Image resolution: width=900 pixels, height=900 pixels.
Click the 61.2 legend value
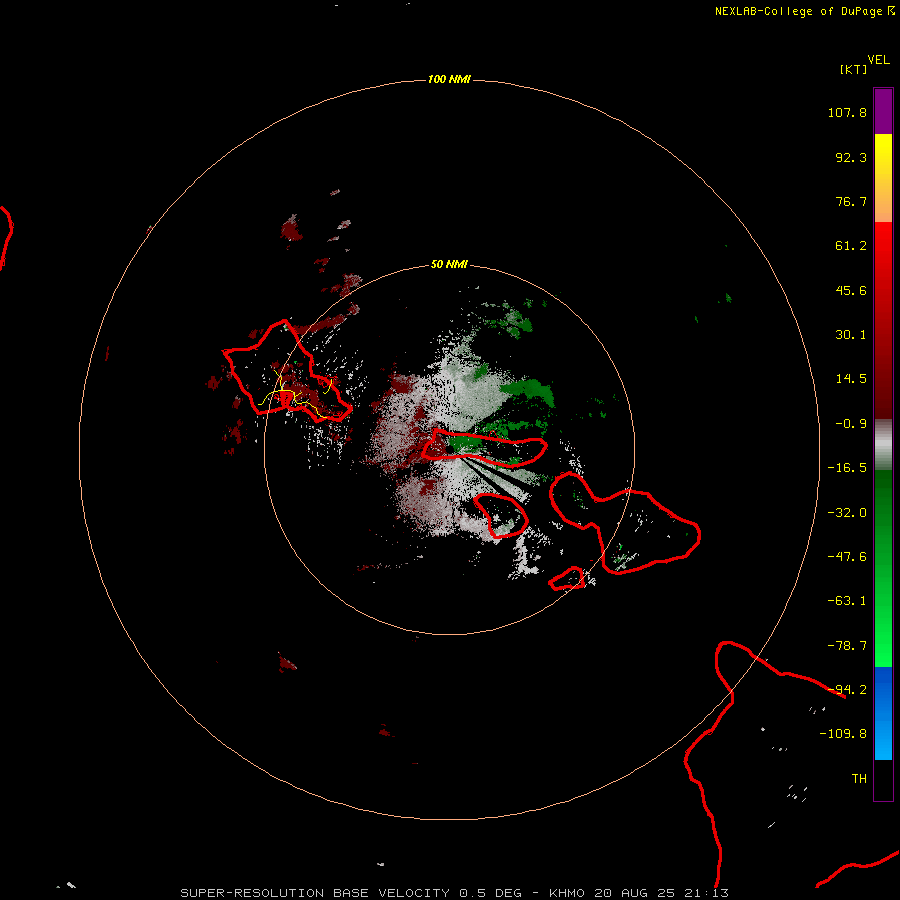click(x=851, y=246)
